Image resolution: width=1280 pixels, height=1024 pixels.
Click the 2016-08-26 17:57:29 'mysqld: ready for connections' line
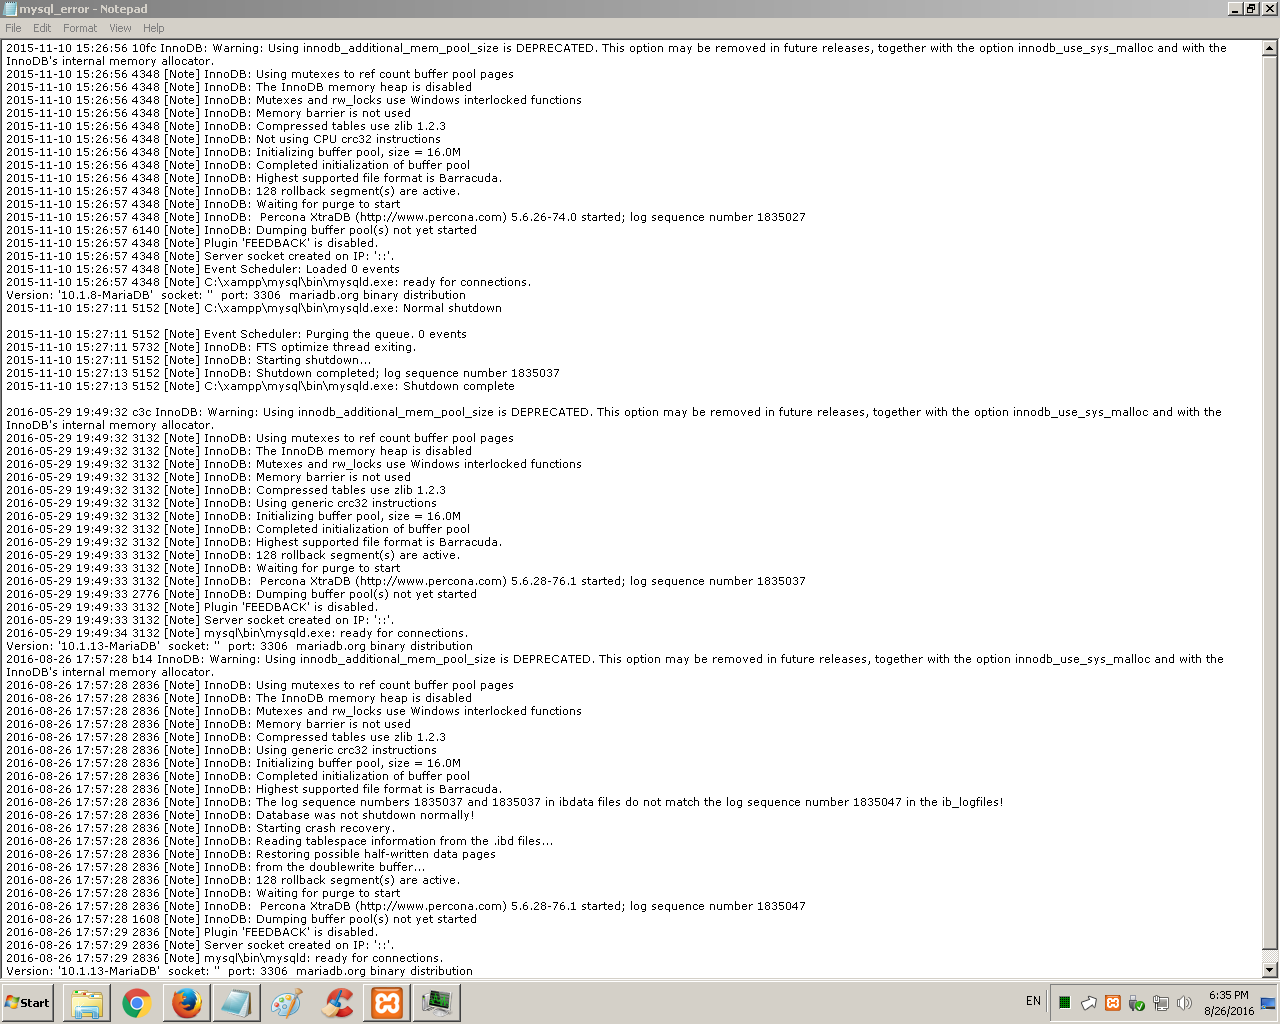[224, 958]
